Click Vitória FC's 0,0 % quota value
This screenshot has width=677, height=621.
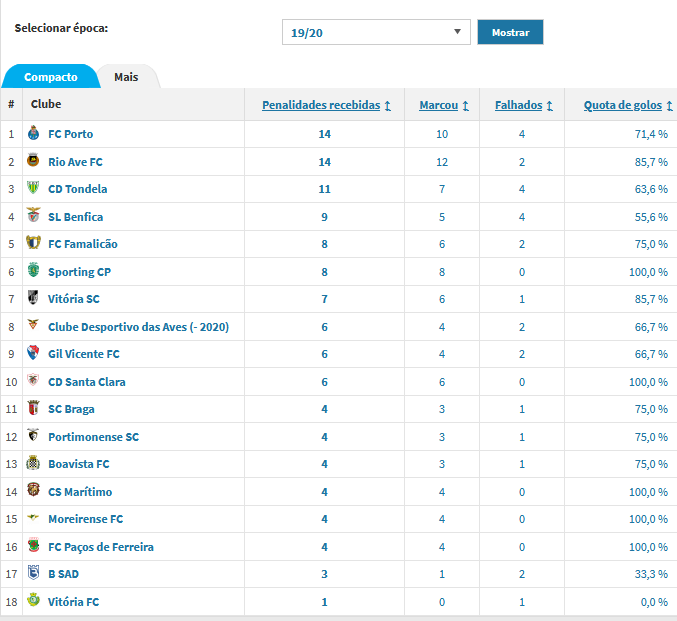tap(654, 602)
